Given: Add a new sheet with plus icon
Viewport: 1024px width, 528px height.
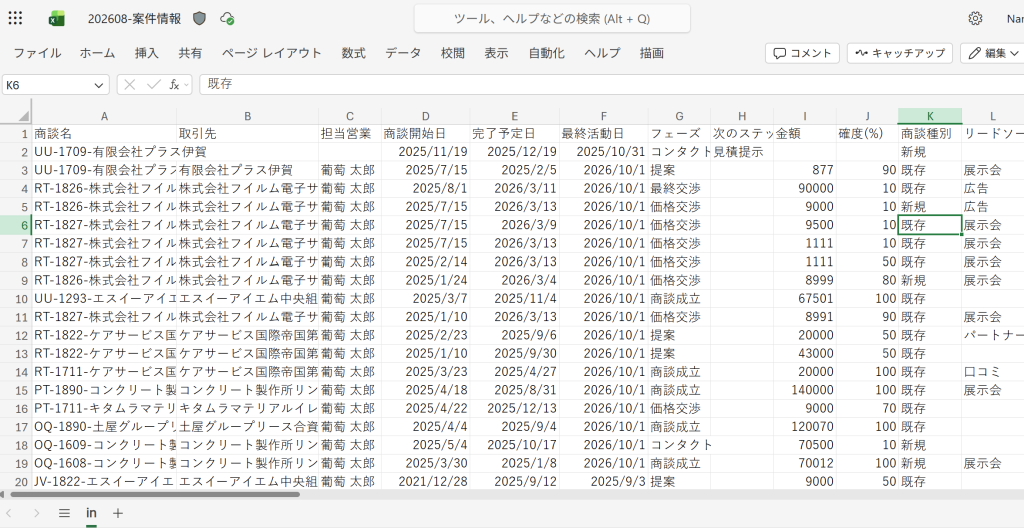Looking at the screenshot, I should pyautogui.click(x=118, y=513).
